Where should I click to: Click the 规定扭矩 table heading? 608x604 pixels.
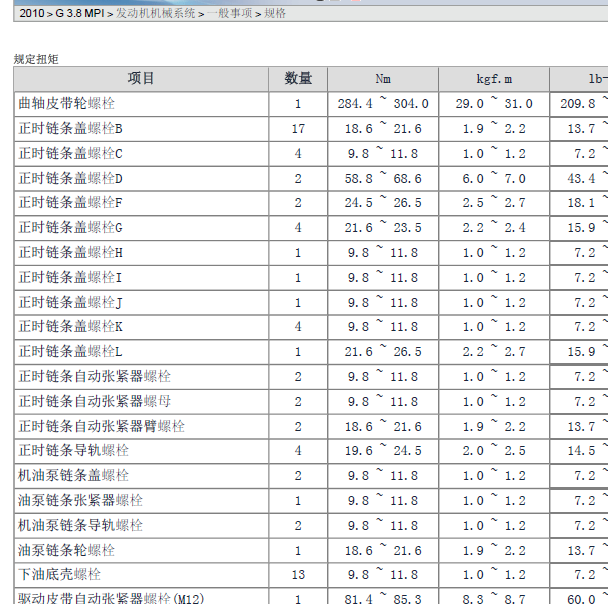click(36, 59)
